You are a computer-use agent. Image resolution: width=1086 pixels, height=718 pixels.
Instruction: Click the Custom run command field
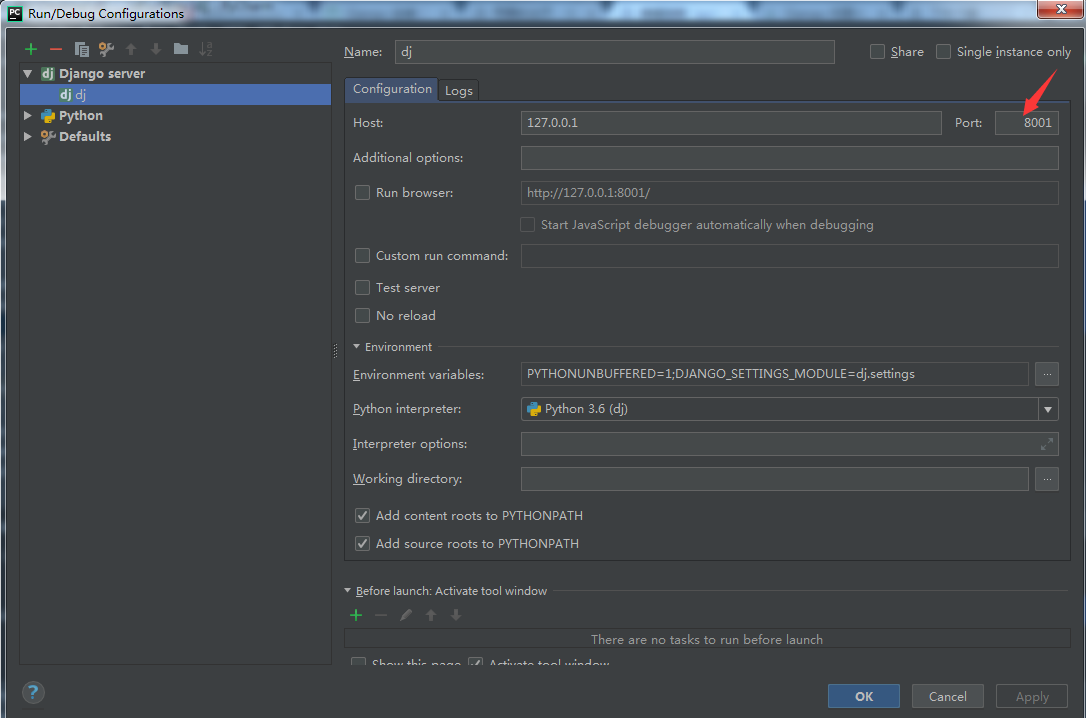tap(790, 255)
